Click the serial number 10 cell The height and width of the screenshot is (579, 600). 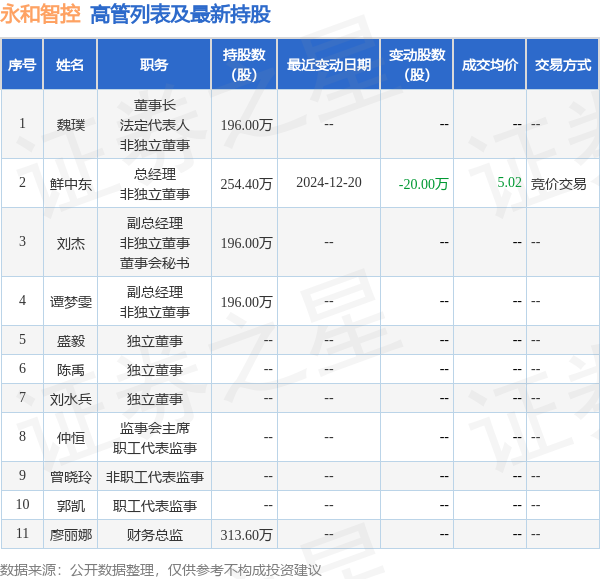pos(23,504)
